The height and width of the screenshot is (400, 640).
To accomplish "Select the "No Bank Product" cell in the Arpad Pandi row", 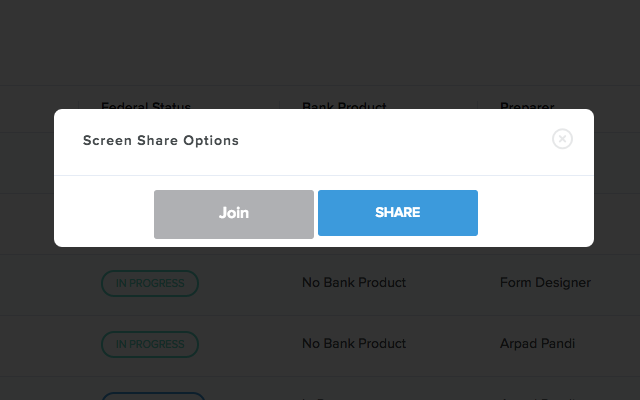I will [354, 344].
